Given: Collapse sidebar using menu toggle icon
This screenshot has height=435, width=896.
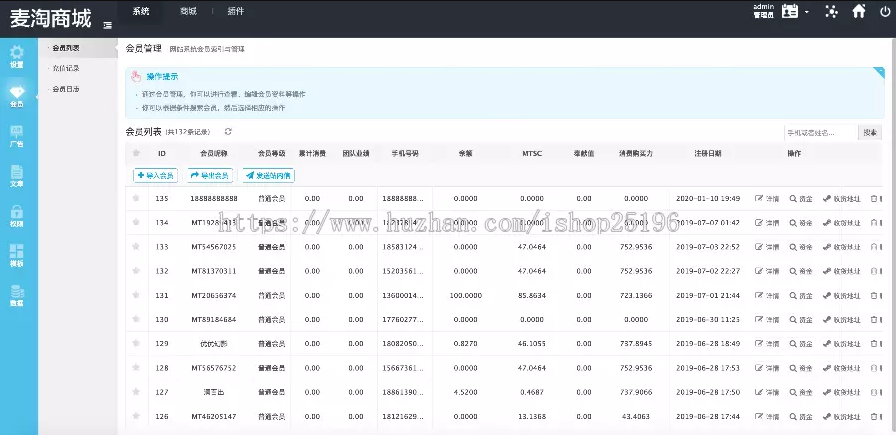Looking at the screenshot, I should [107, 25].
